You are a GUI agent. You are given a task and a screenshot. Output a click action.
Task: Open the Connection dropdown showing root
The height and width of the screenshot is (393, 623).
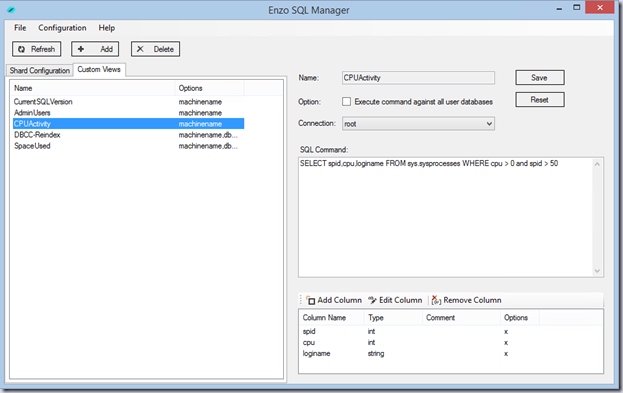point(418,124)
